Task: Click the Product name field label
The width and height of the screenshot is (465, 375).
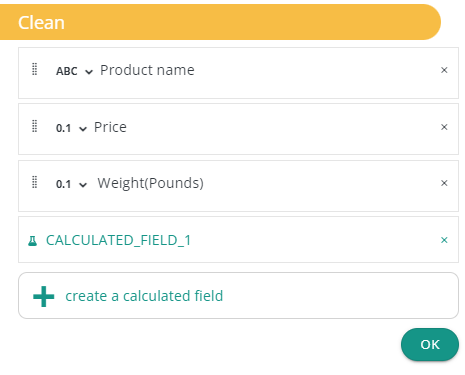Action: [147, 70]
